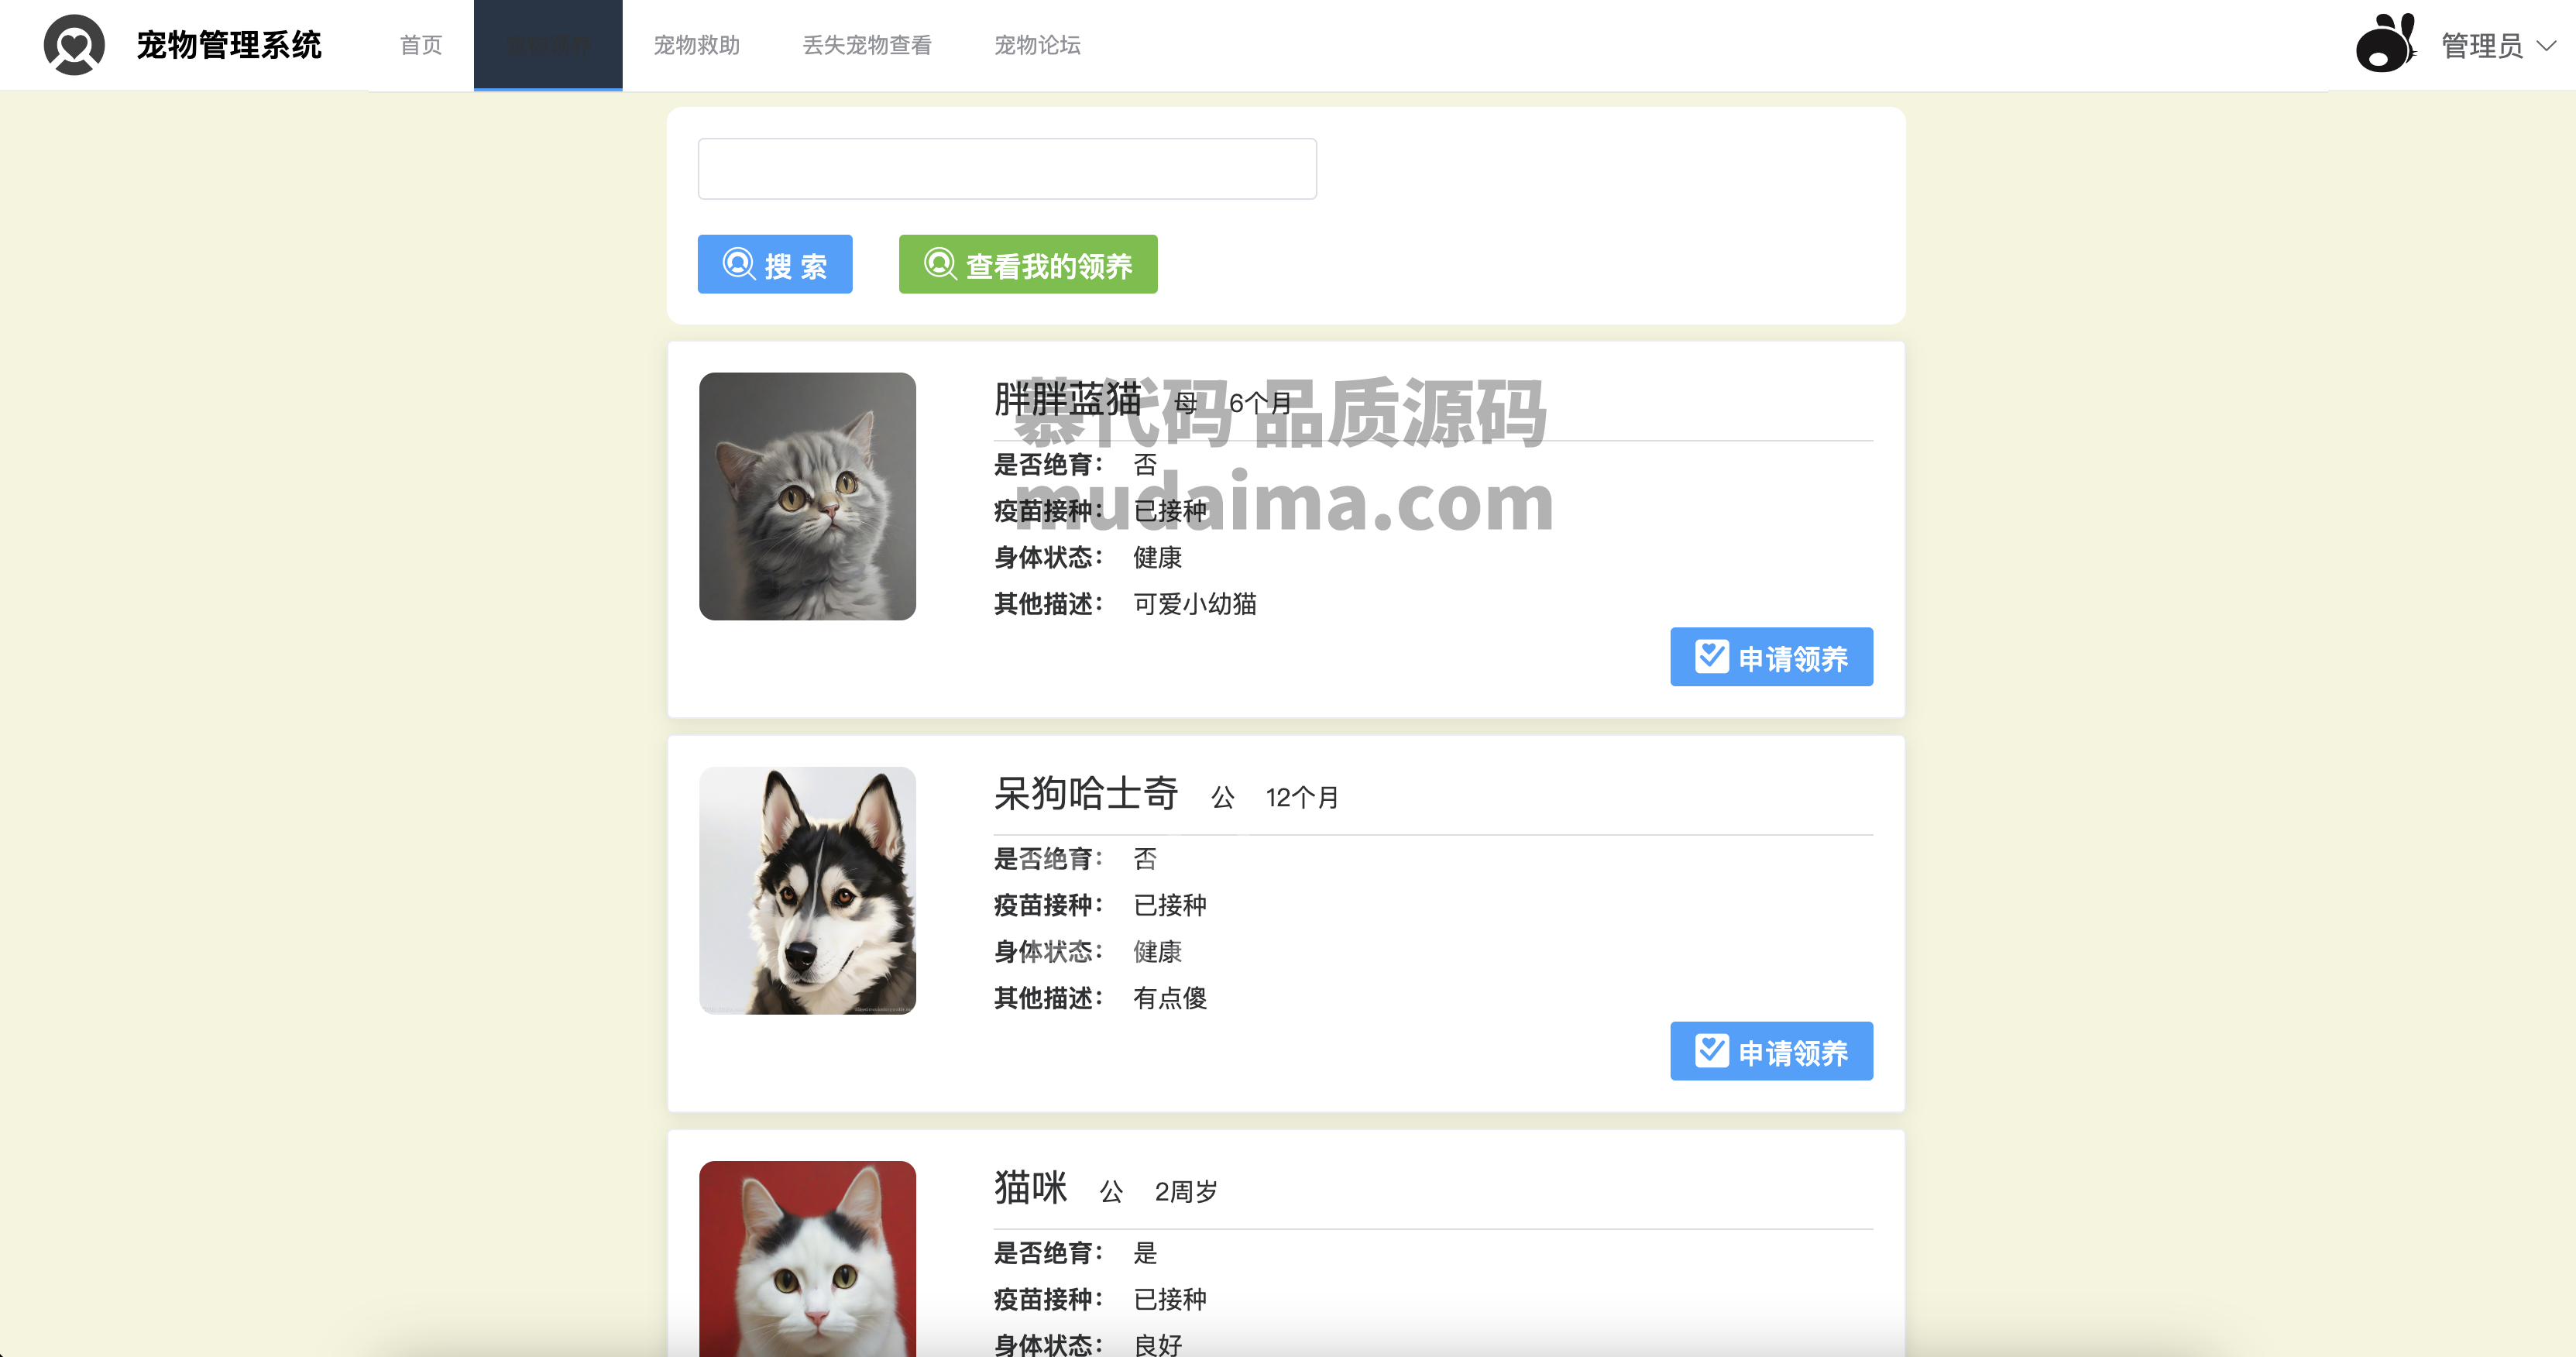
Task: Open the white cat photo thumbnail
Action: (807, 1259)
